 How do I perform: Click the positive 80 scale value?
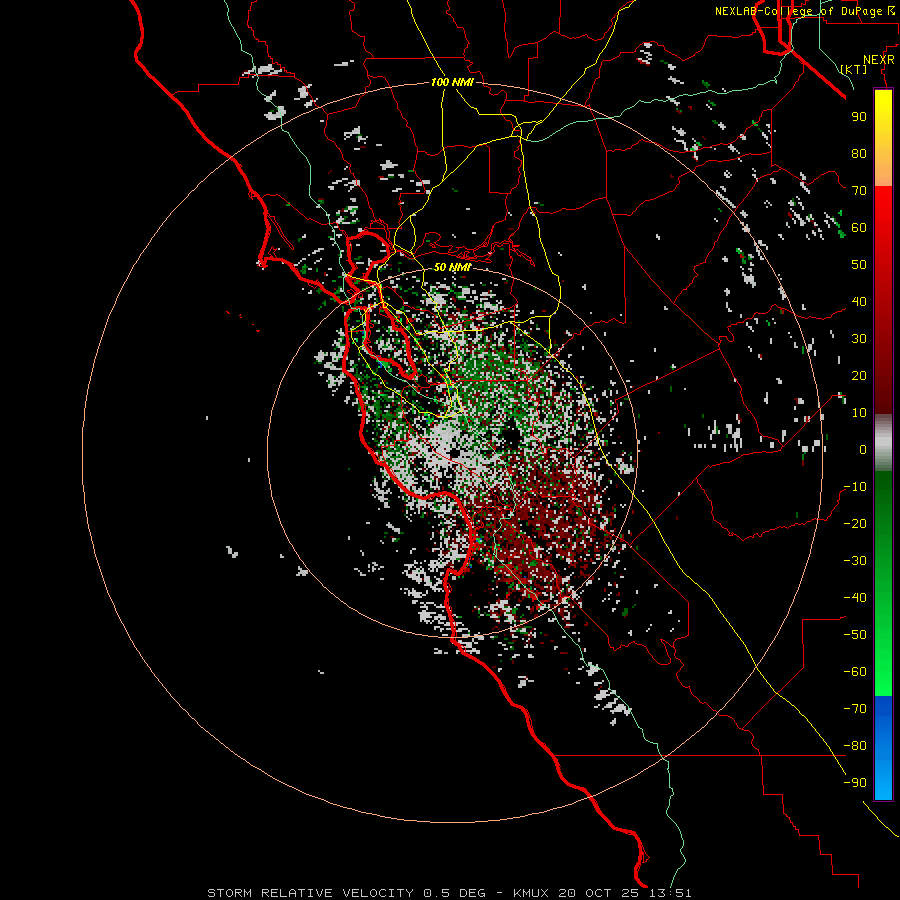(x=859, y=153)
